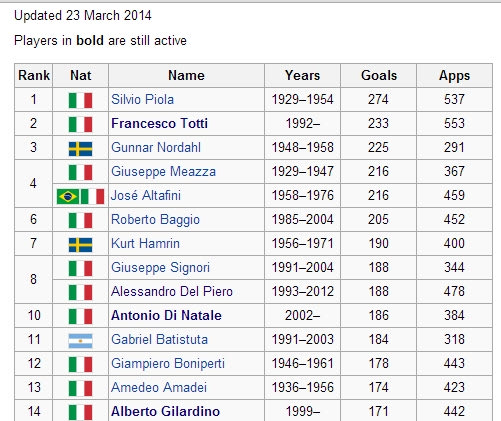This screenshot has width=501, height=421.
Task: Click the Brazilian flag next to José Altafini
Action: tap(68, 196)
